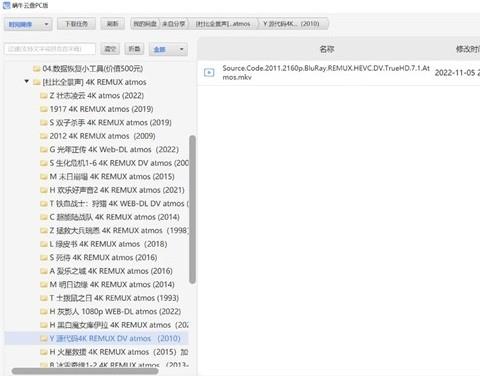Go to the '[杜比全景声]..atmos' breadcrumb
Image resolution: width=480 pixels, height=376 pixels.
(x=223, y=24)
